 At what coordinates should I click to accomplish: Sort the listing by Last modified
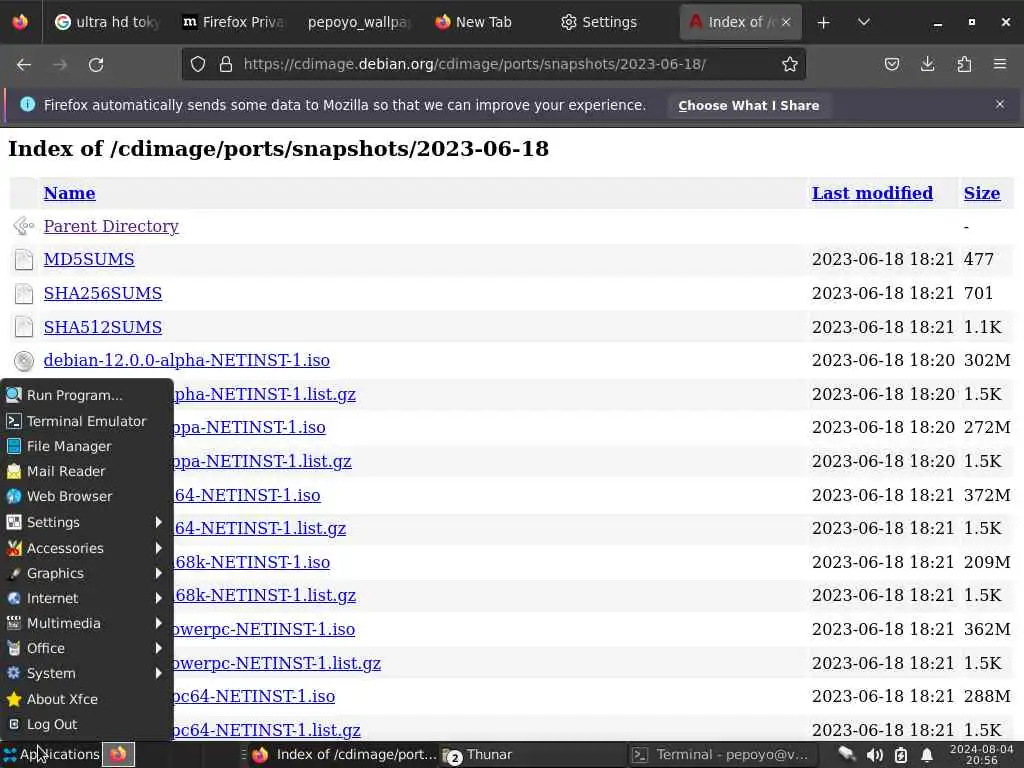tap(872, 193)
